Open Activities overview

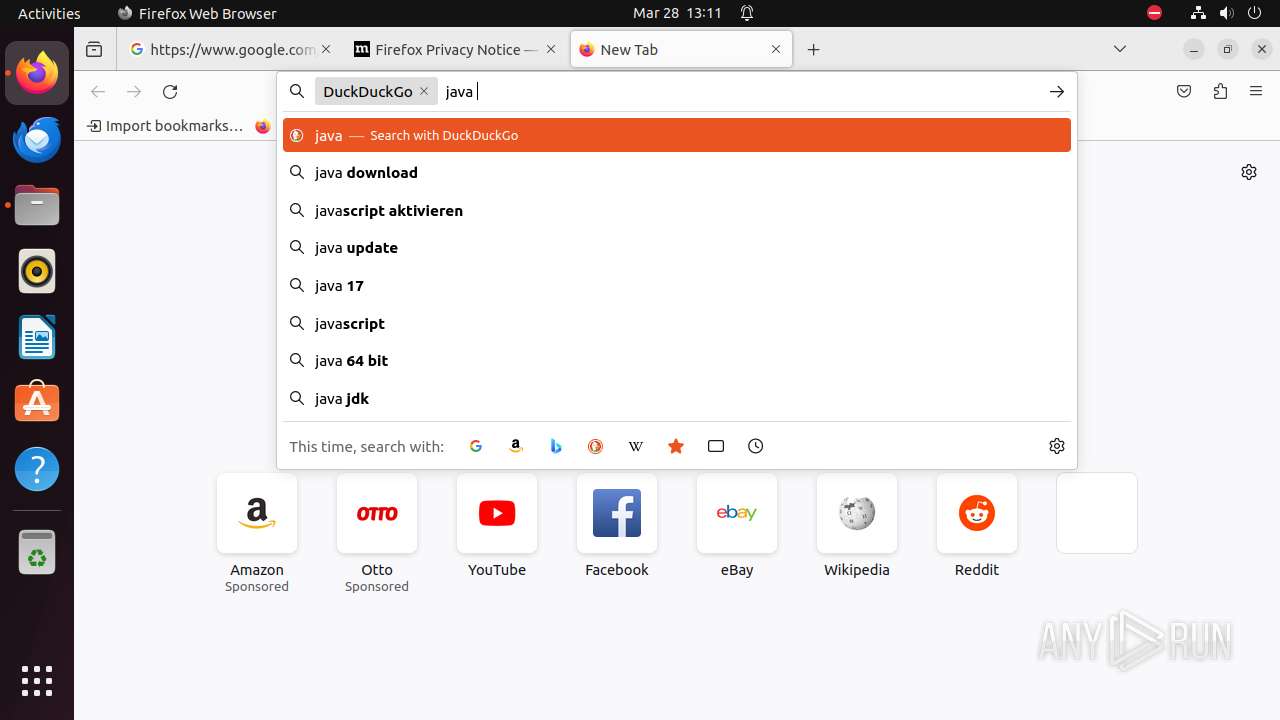(x=49, y=13)
